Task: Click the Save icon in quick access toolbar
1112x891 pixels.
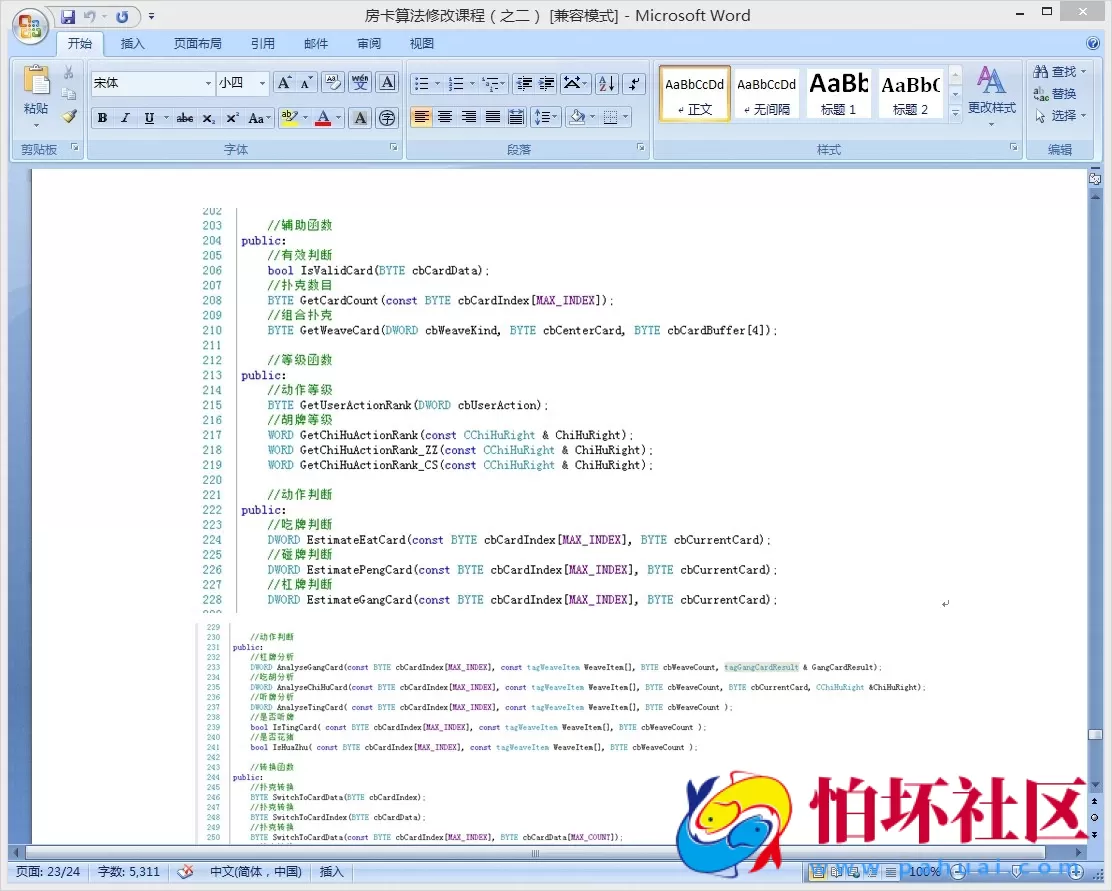Action: click(x=68, y=16)
